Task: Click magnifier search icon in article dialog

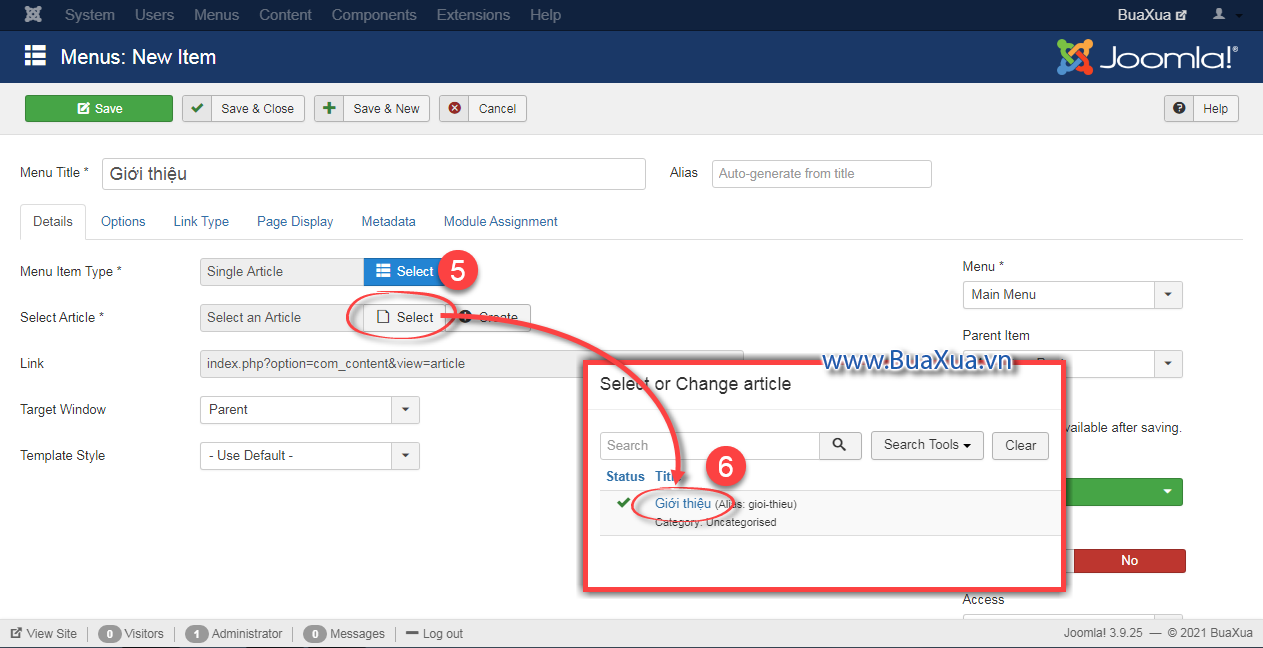Action: click(840, 445)
